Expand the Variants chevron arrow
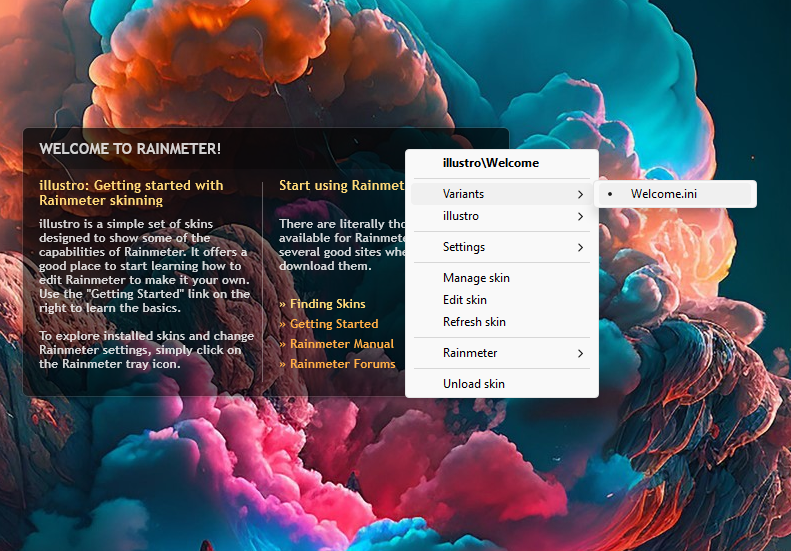 pyautogui.click(x=580, y=194)
